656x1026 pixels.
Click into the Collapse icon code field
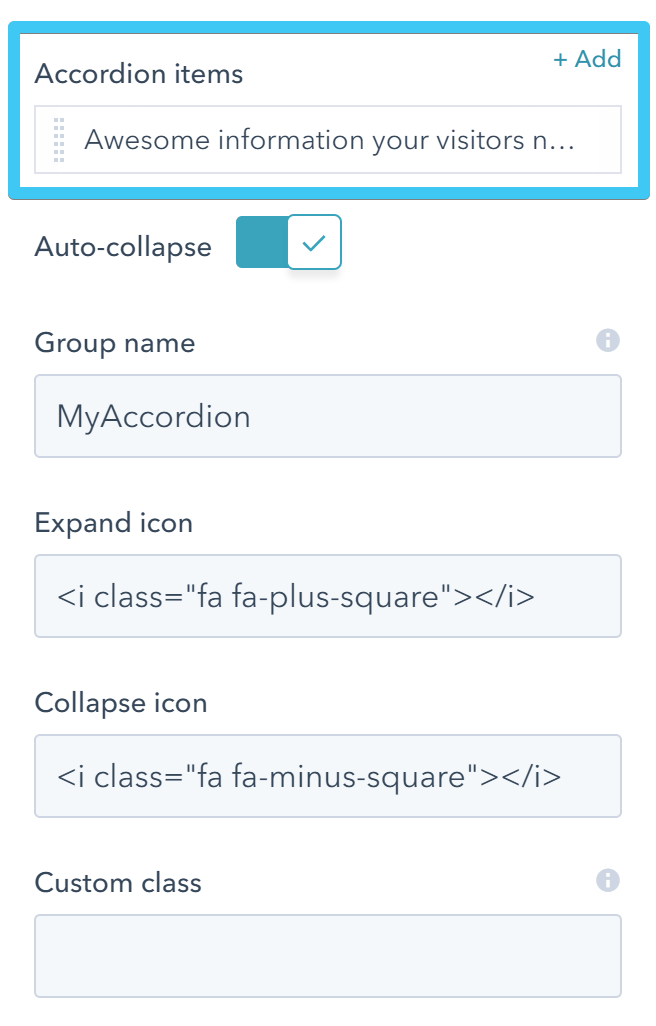click(x=328, y=776)
